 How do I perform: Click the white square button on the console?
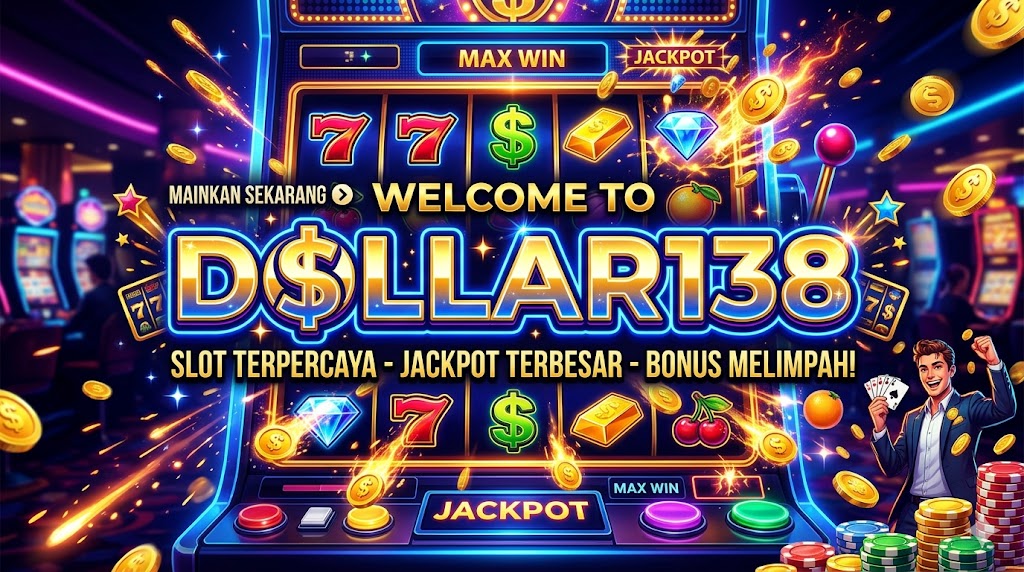pos(317,518)
